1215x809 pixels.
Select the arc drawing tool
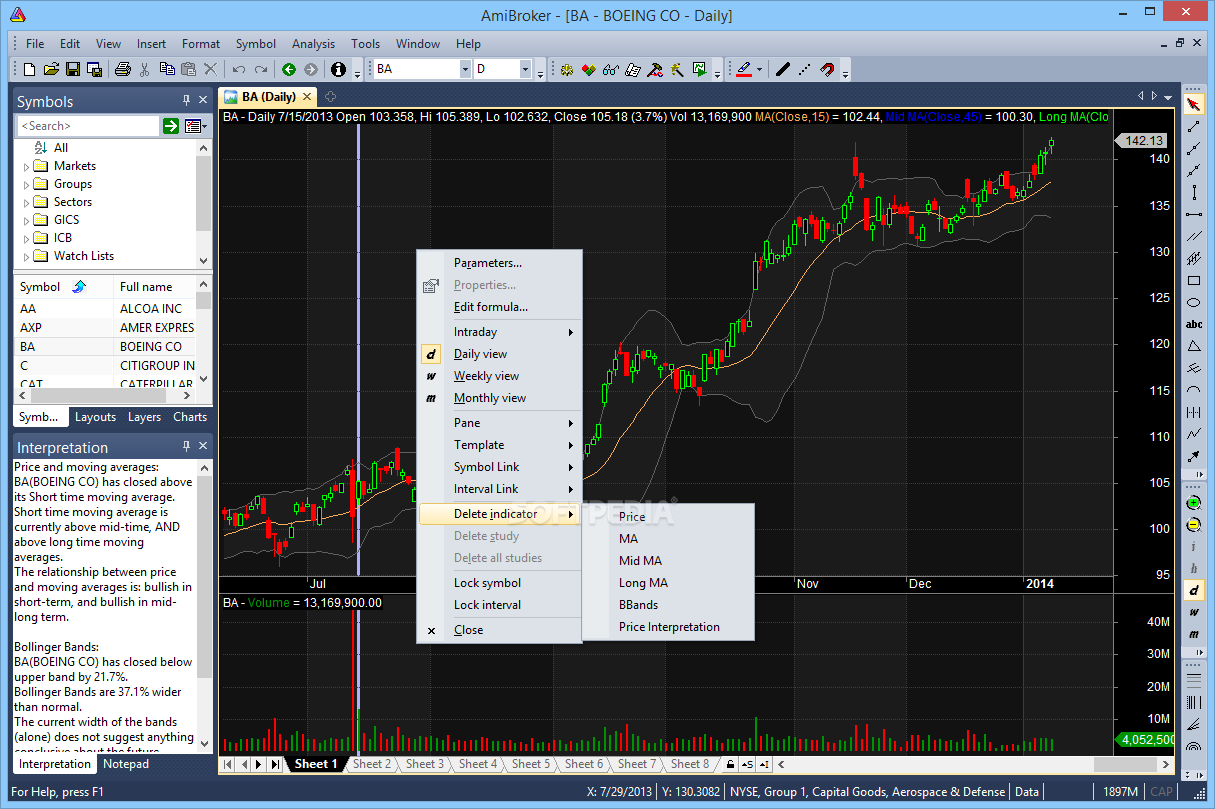coord(1193,390)
